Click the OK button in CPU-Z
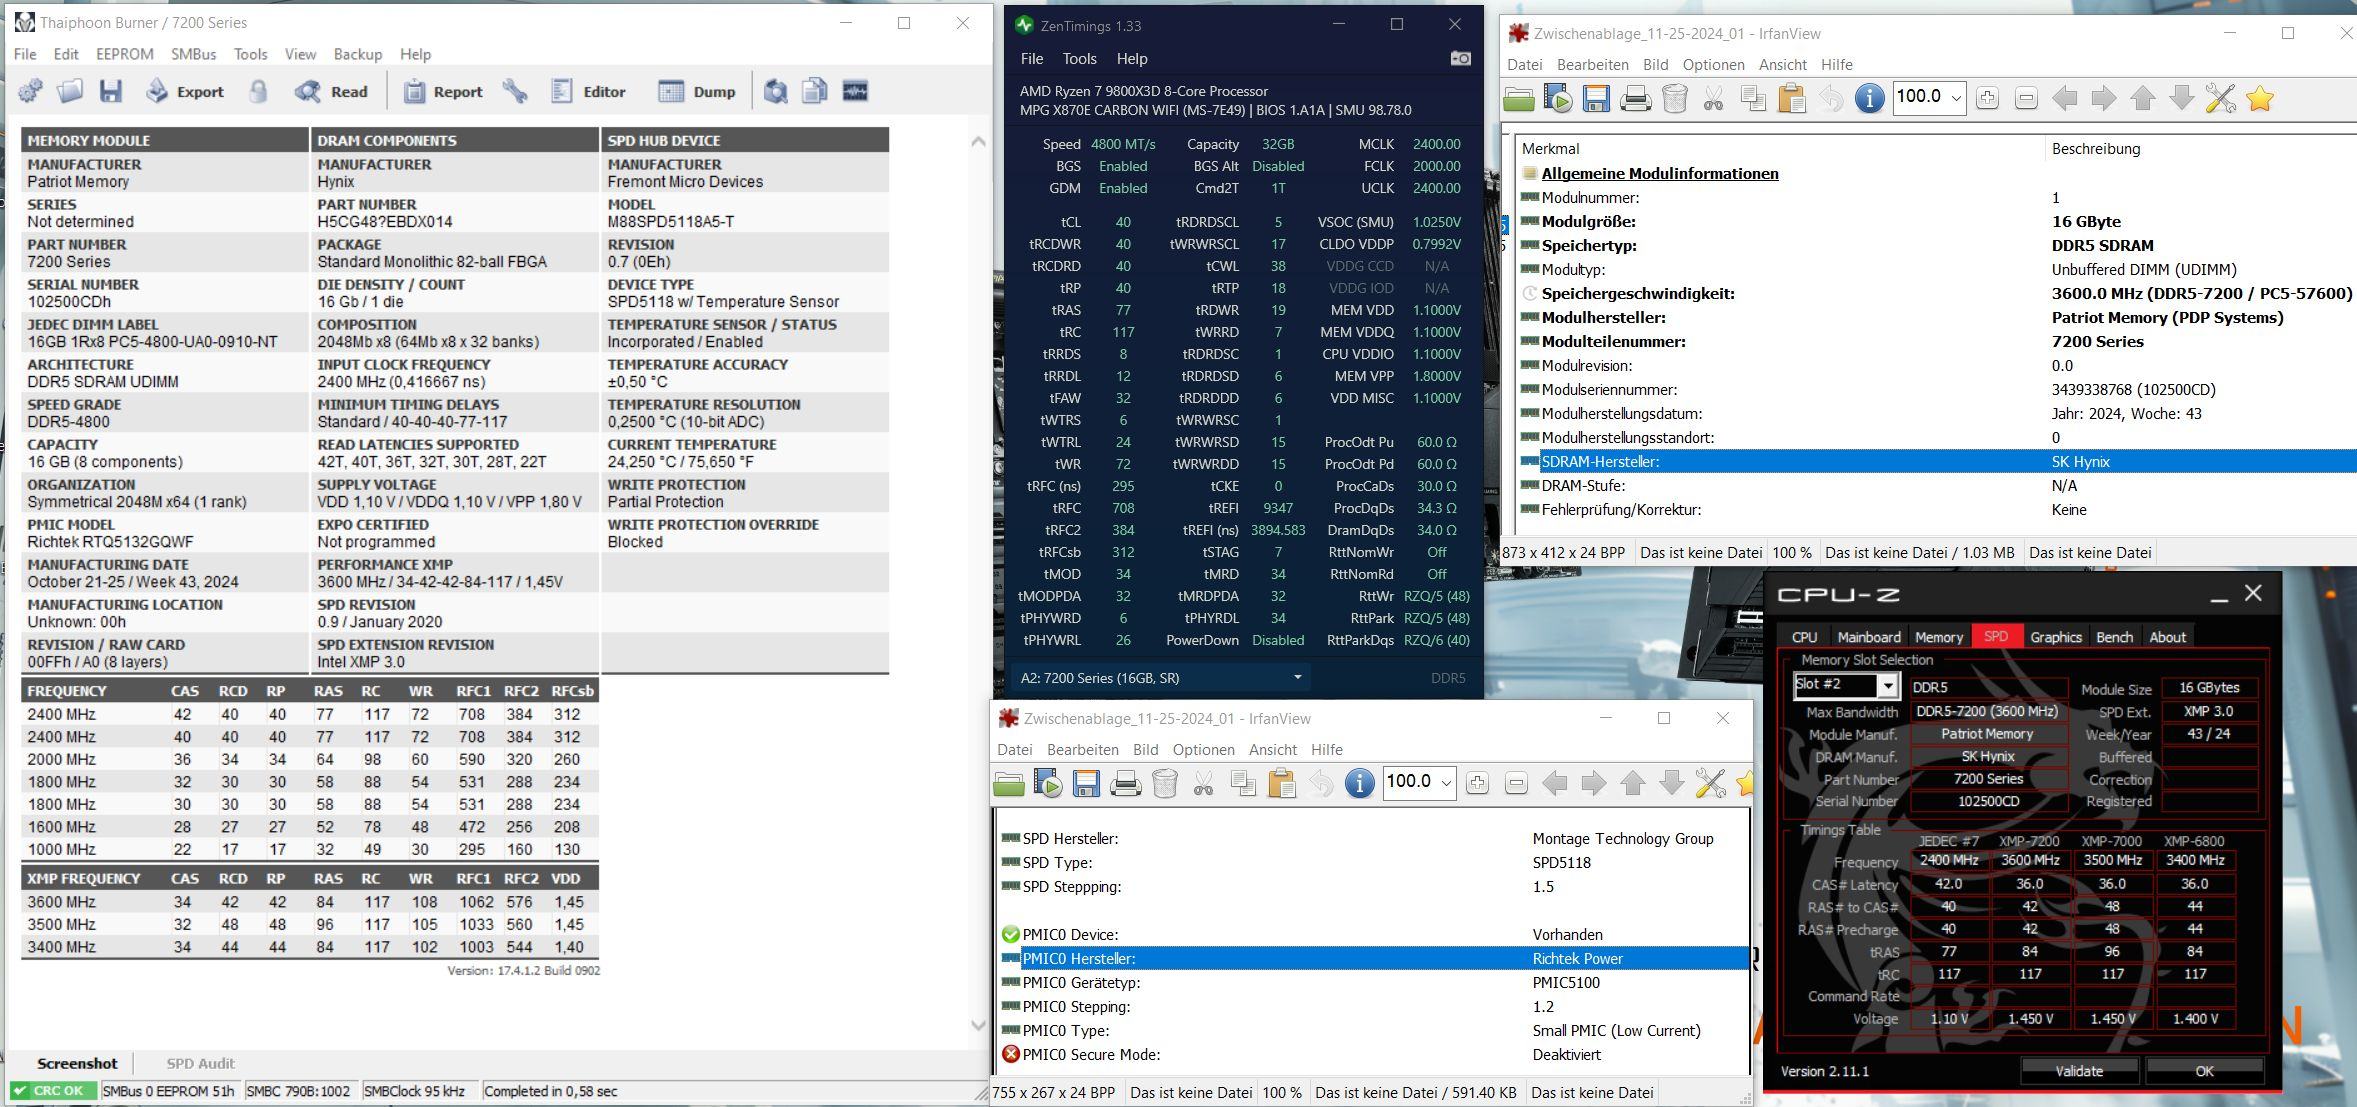This screenshot has height=1107, width=2357. pos(2204,1070)
